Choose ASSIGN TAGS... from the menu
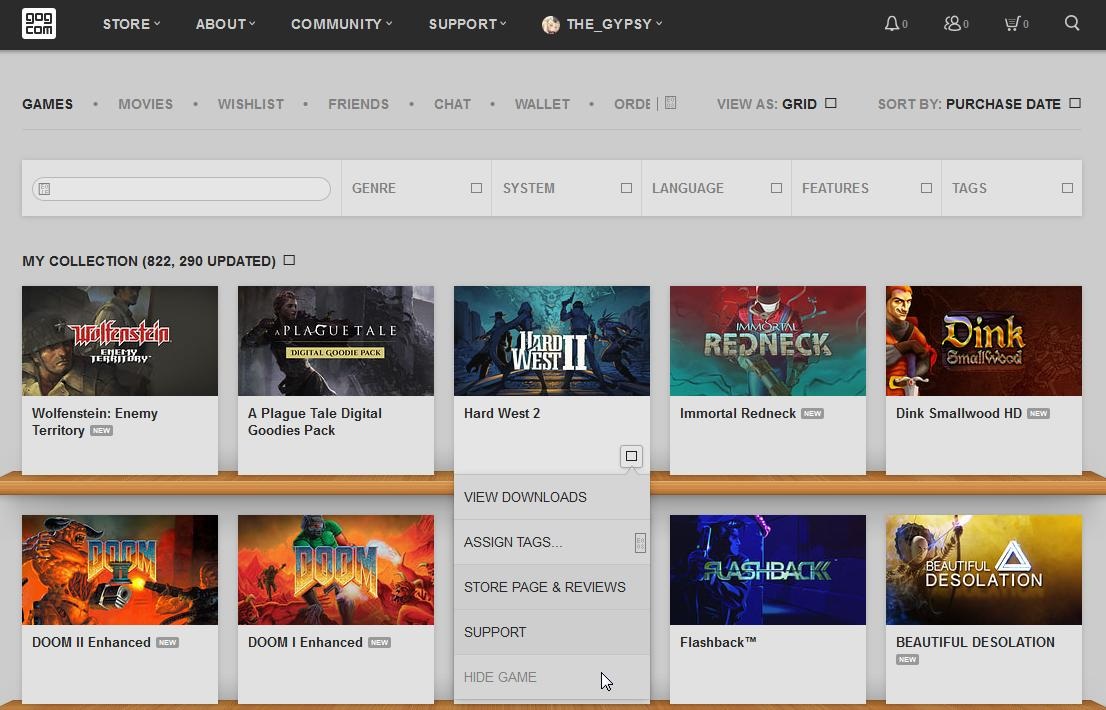Image resolution: width=1106 pixels, height=710 pixels. tap(552, 542)
